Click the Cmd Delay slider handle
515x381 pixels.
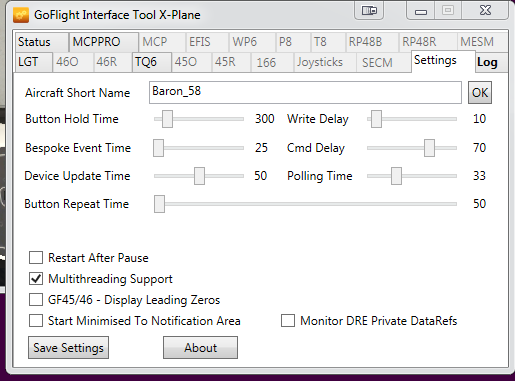pos(429,148)
